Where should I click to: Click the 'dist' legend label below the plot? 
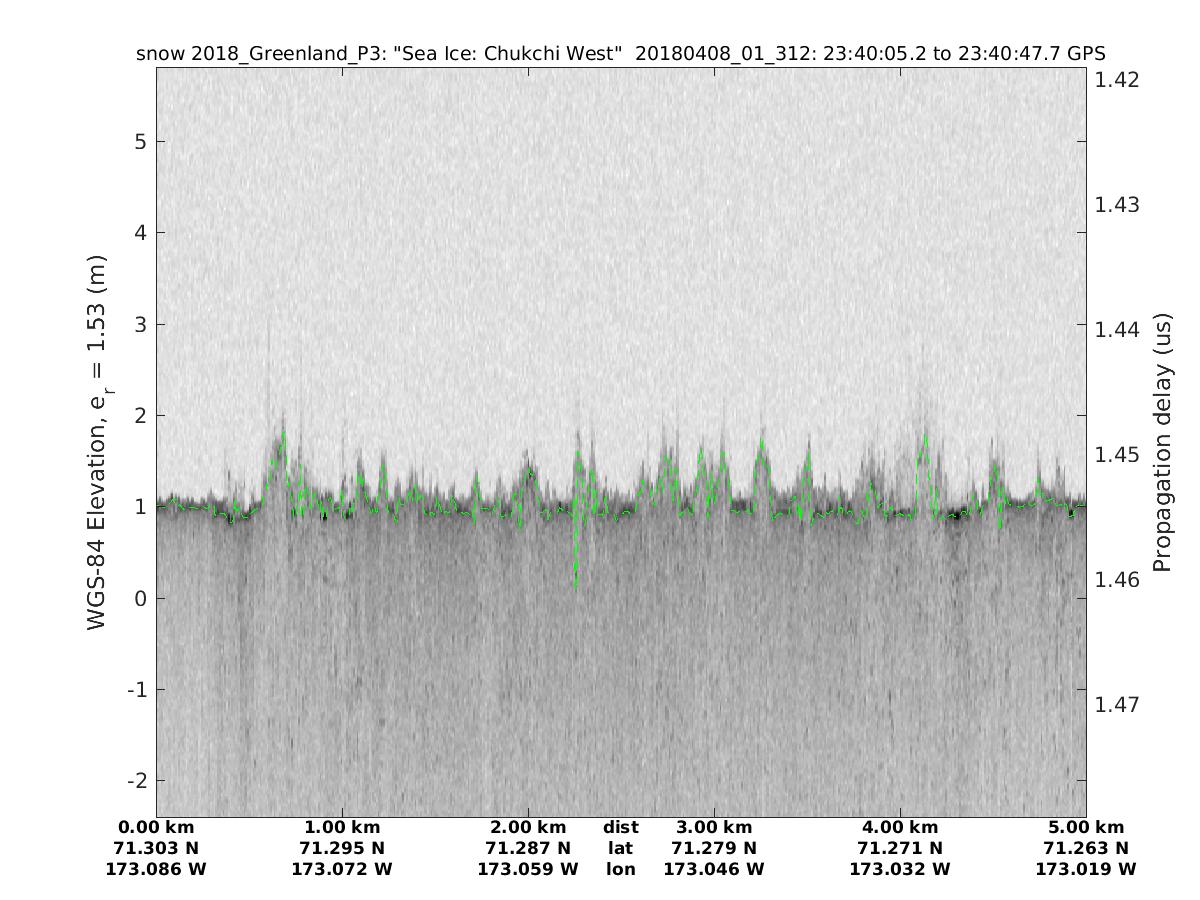pos(621,828)
